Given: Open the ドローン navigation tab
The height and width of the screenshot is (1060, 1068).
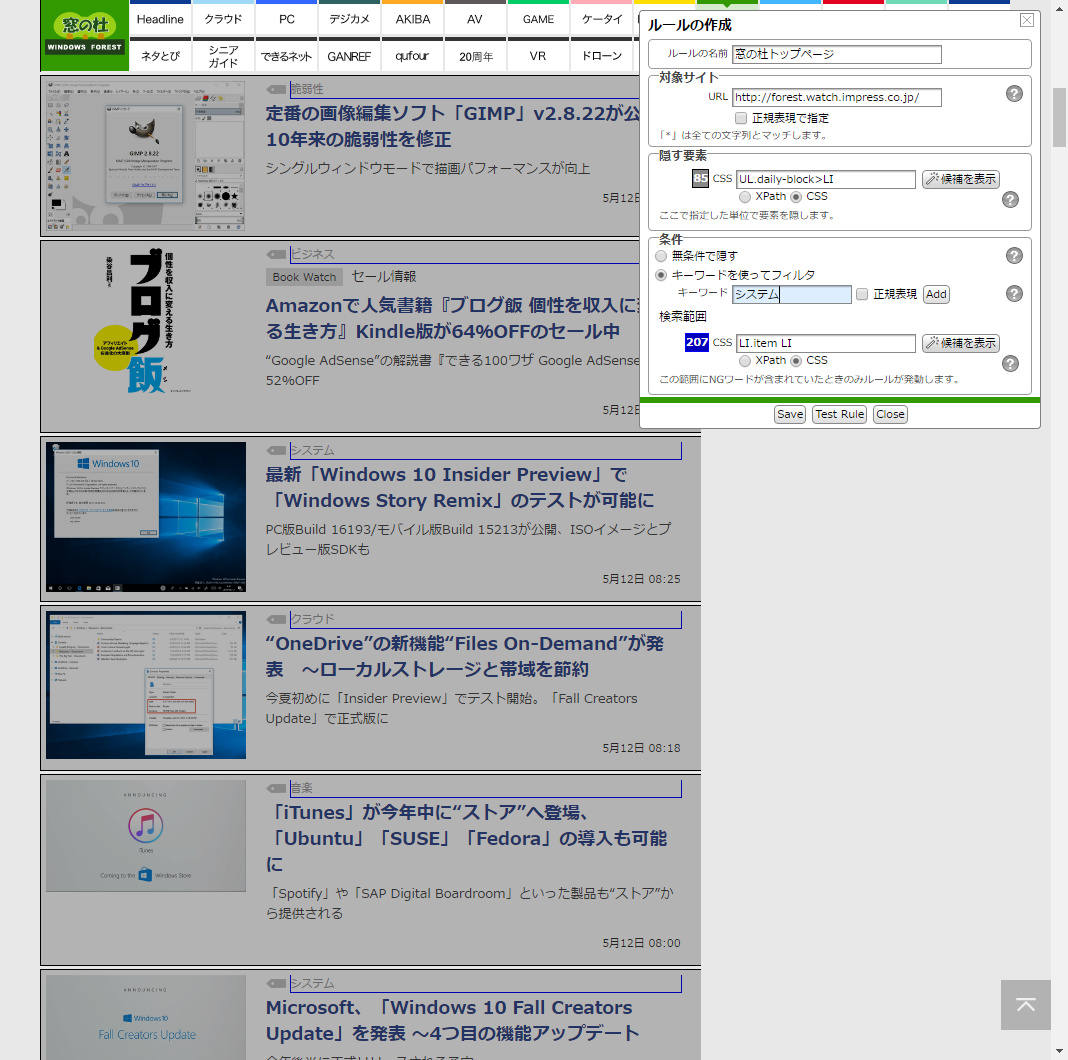Looking at the screenshot, I should [601, 56].
